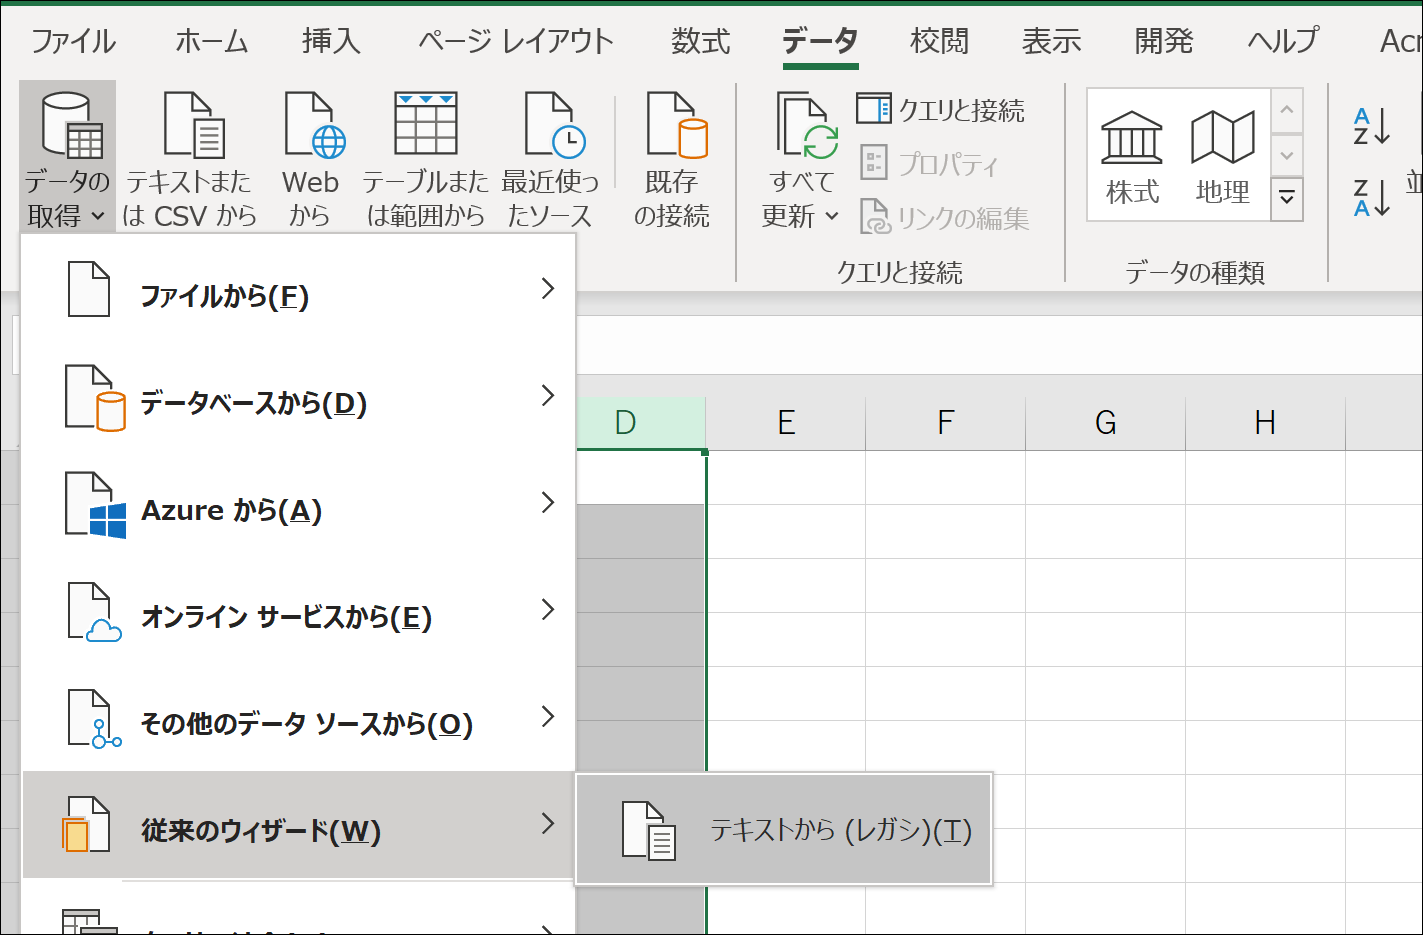The width and height of the screenshot is (1423, 935).
Task: Select column E header
Action: point(786,423)
